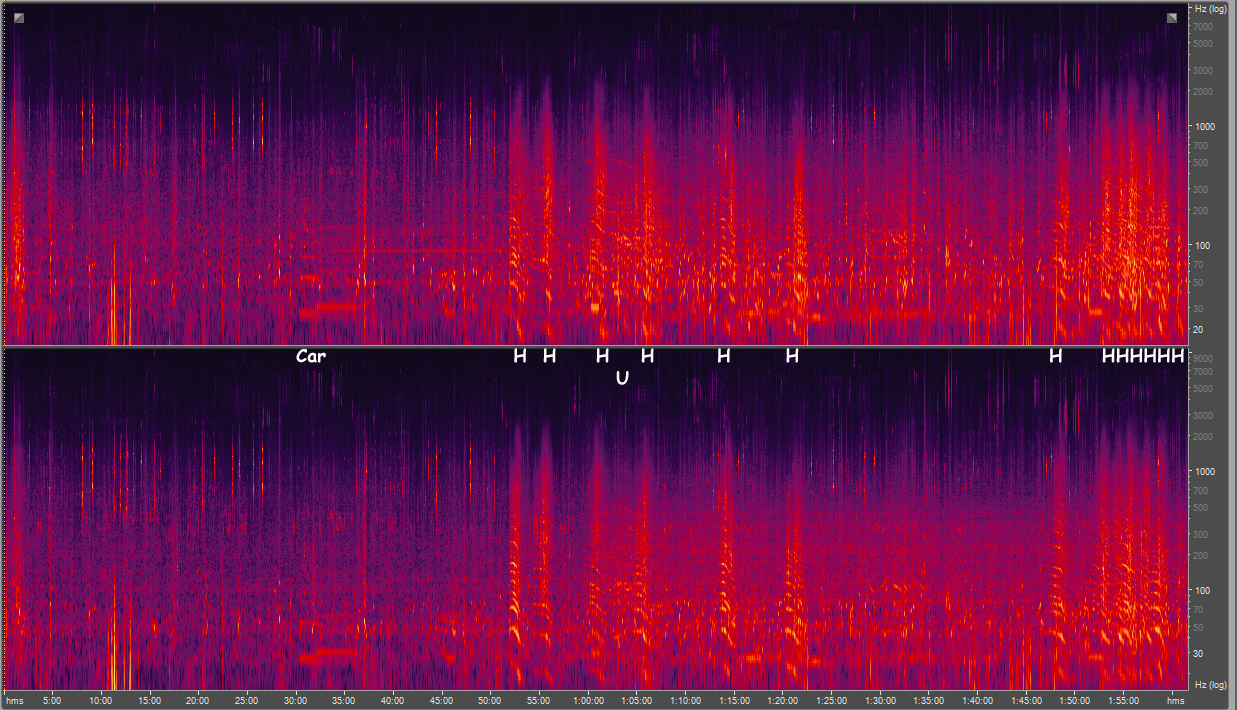Click the 'Car' annotation label
The image size is (1237, 710).
pos(311,355)
